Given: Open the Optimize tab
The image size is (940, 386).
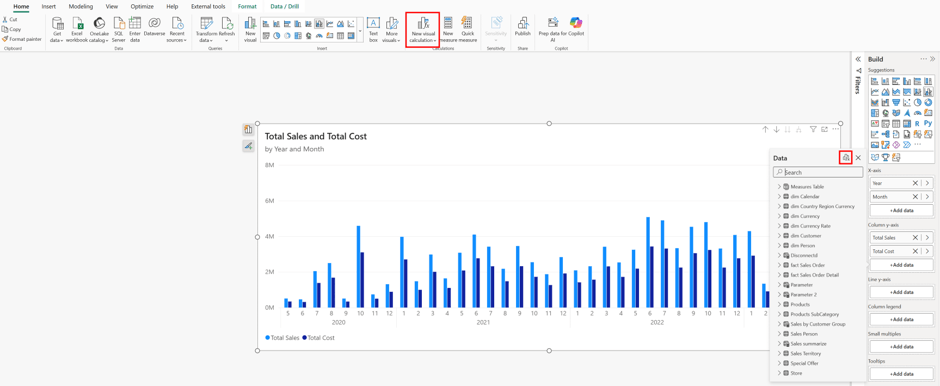Looking at the screenshot, I should 142,6.
